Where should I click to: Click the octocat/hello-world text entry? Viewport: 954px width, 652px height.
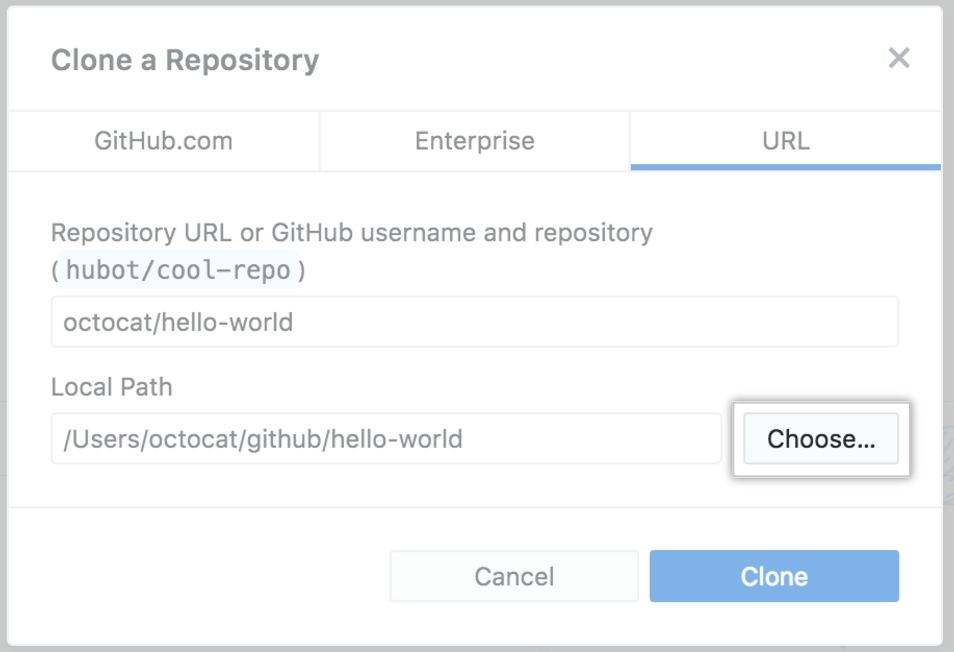pyautogui.click(x=474, y=321)
